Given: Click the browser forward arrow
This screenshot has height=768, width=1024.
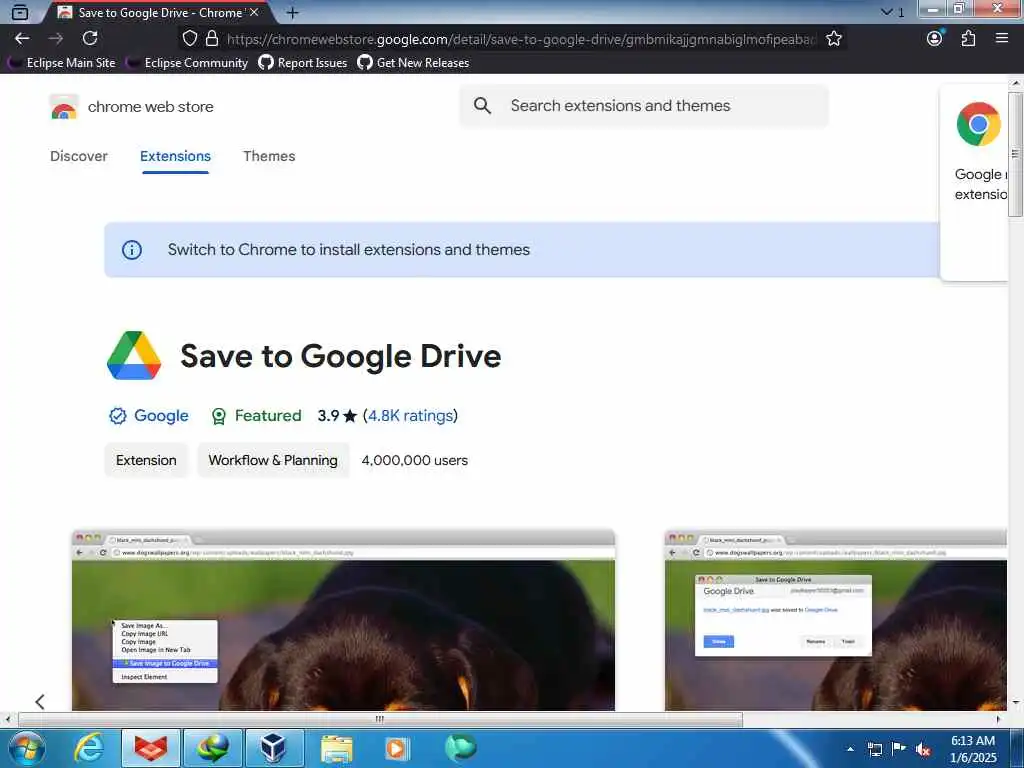Looking at the screenshot, I should [56, 39].
